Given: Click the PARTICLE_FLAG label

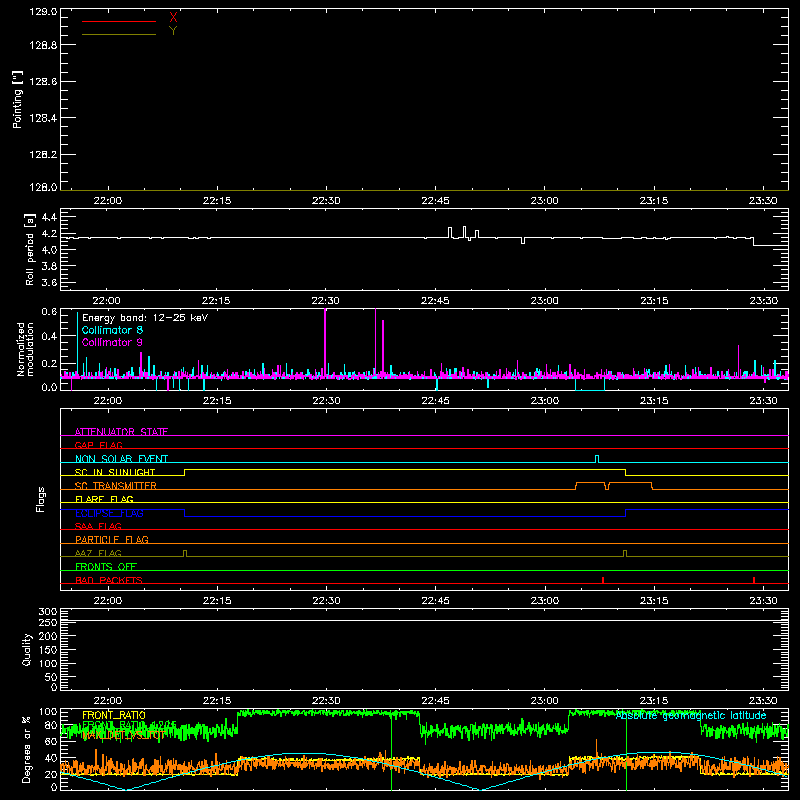Looking at the screenshot, I should coord(112,539).
